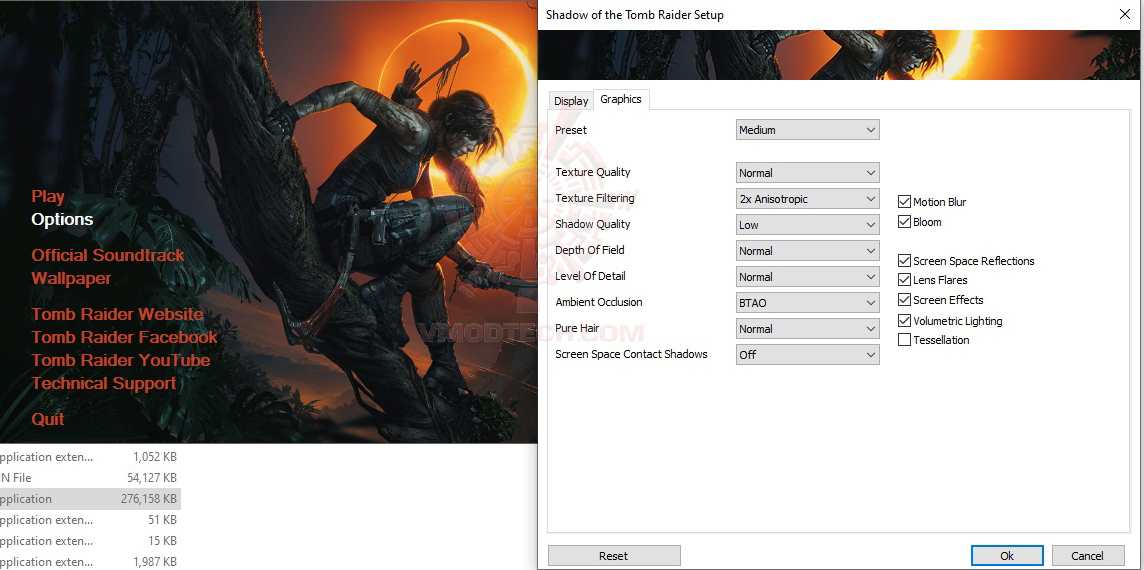Screen dimensions: 1144x570
Task: Click the Pure Hair label
Action: tap(577, 328)
